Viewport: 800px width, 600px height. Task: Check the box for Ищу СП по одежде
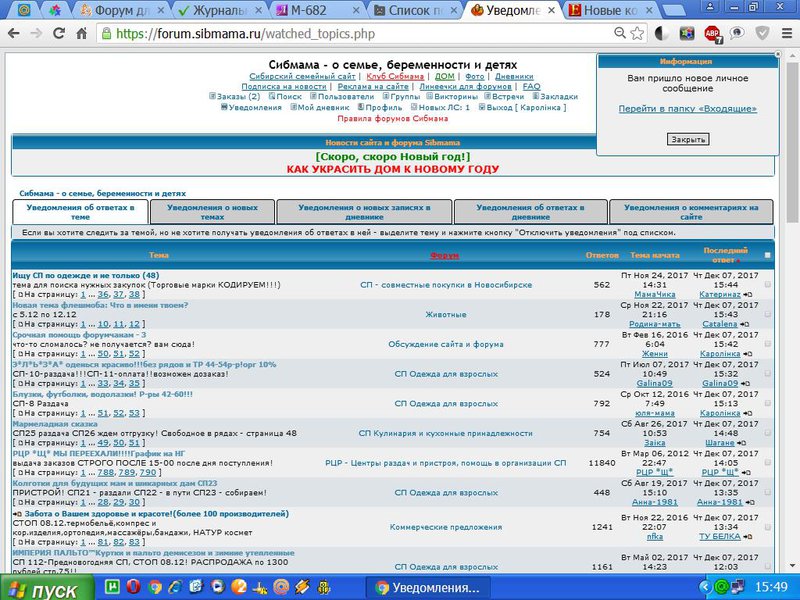[x=767, y=285]
